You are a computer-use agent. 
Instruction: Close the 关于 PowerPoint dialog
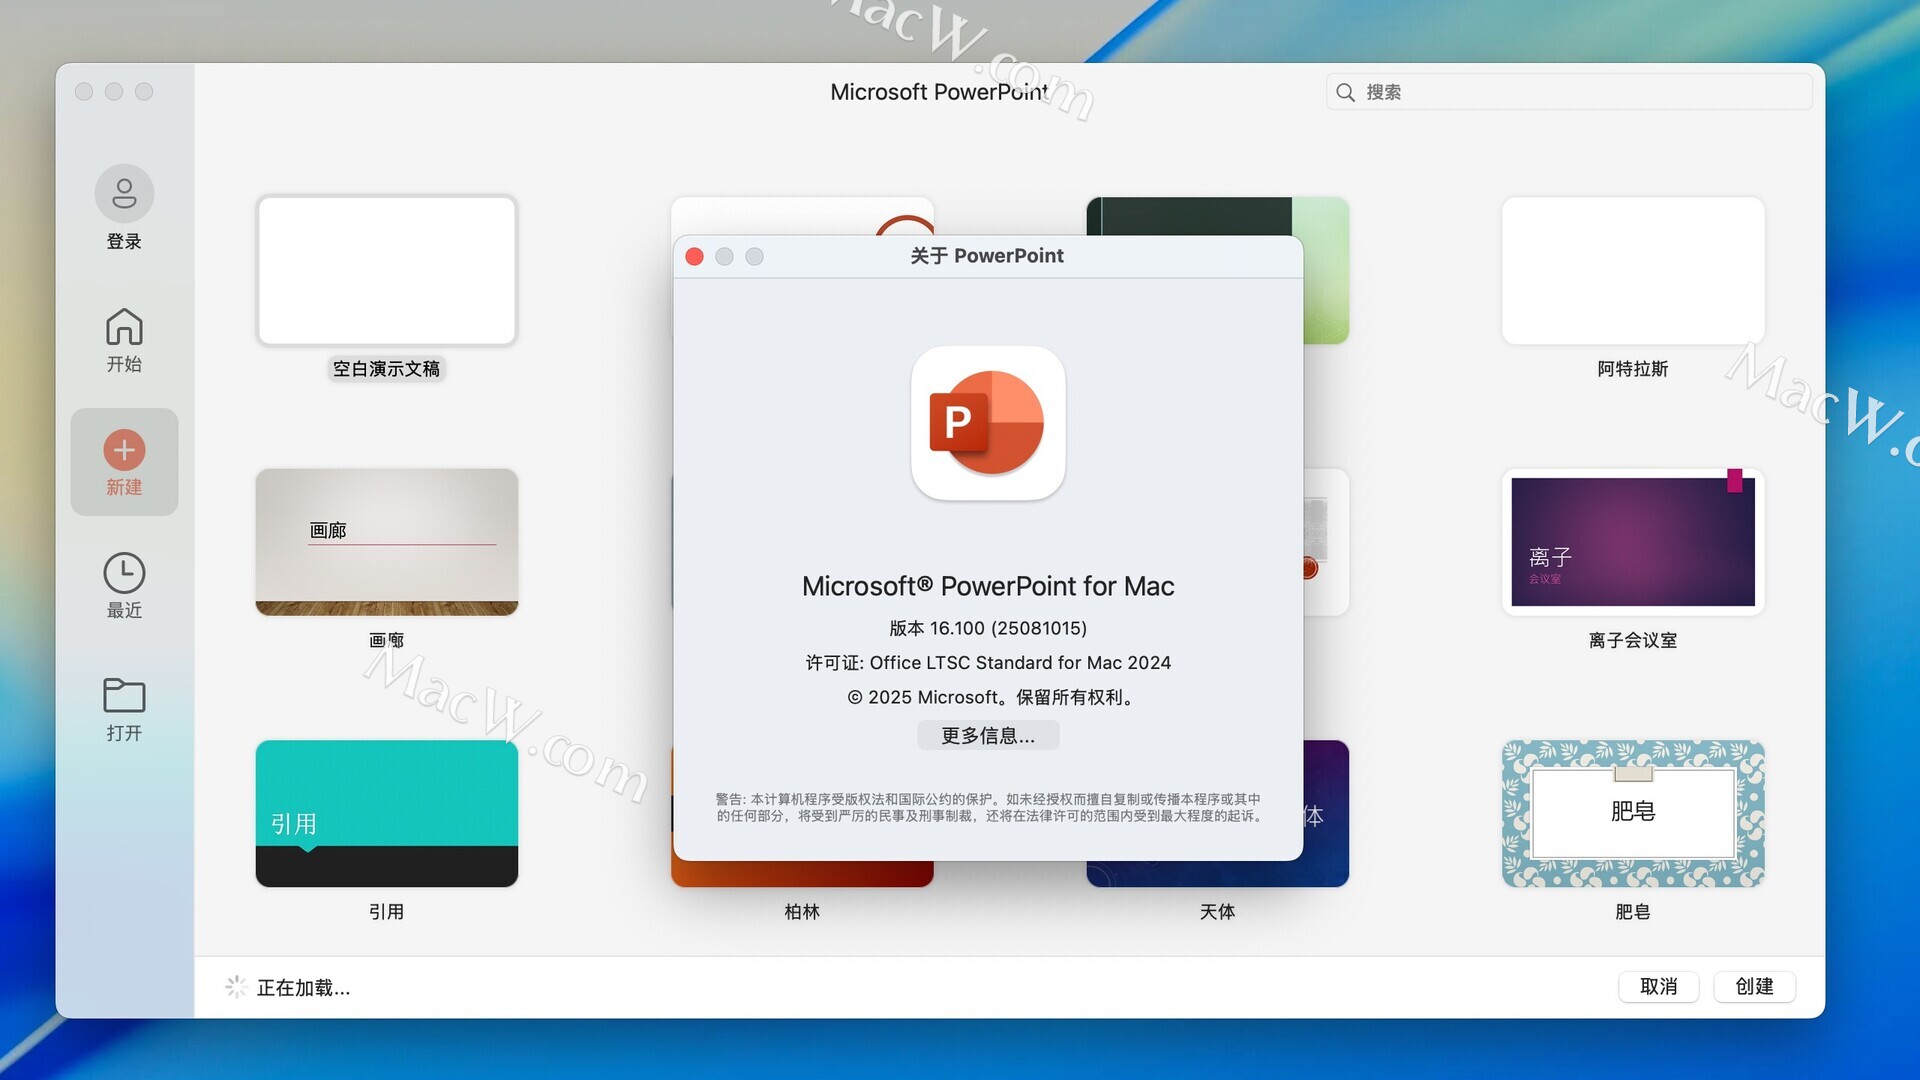coord(694,257)
